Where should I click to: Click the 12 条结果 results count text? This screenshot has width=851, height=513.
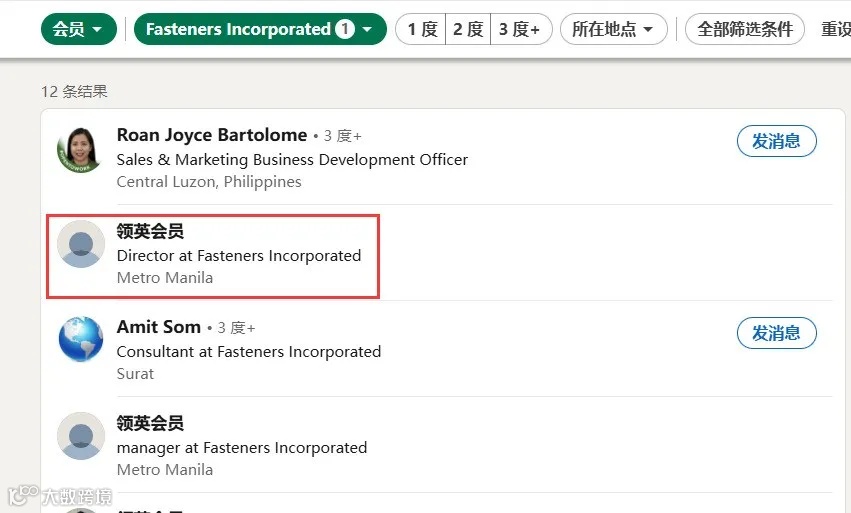[x=74, y=91]
